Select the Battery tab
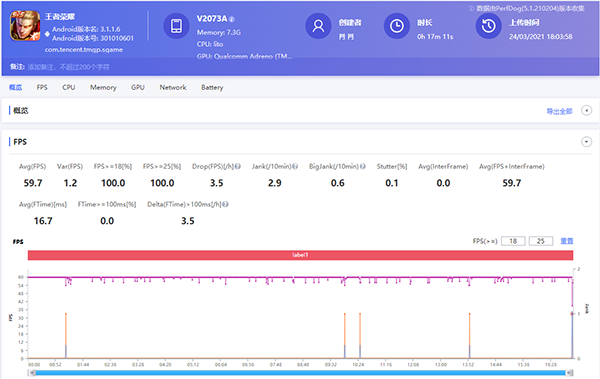The image size is (600, 379). click(x=212, y=87)
